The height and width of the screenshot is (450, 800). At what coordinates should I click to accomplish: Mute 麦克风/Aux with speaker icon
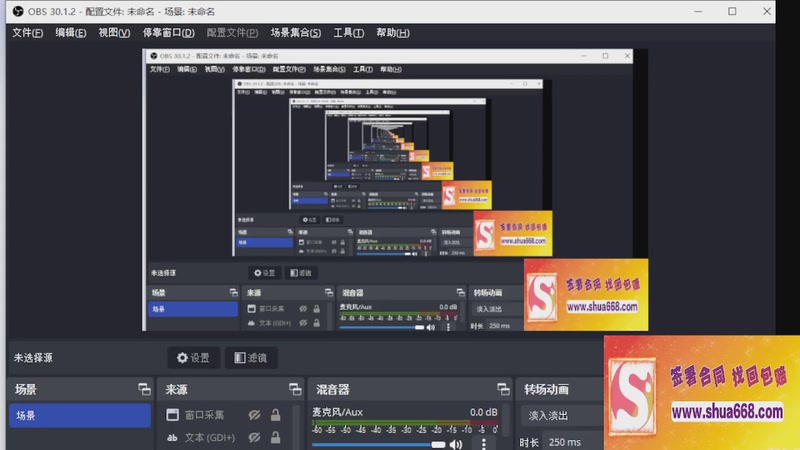point(456,444)
